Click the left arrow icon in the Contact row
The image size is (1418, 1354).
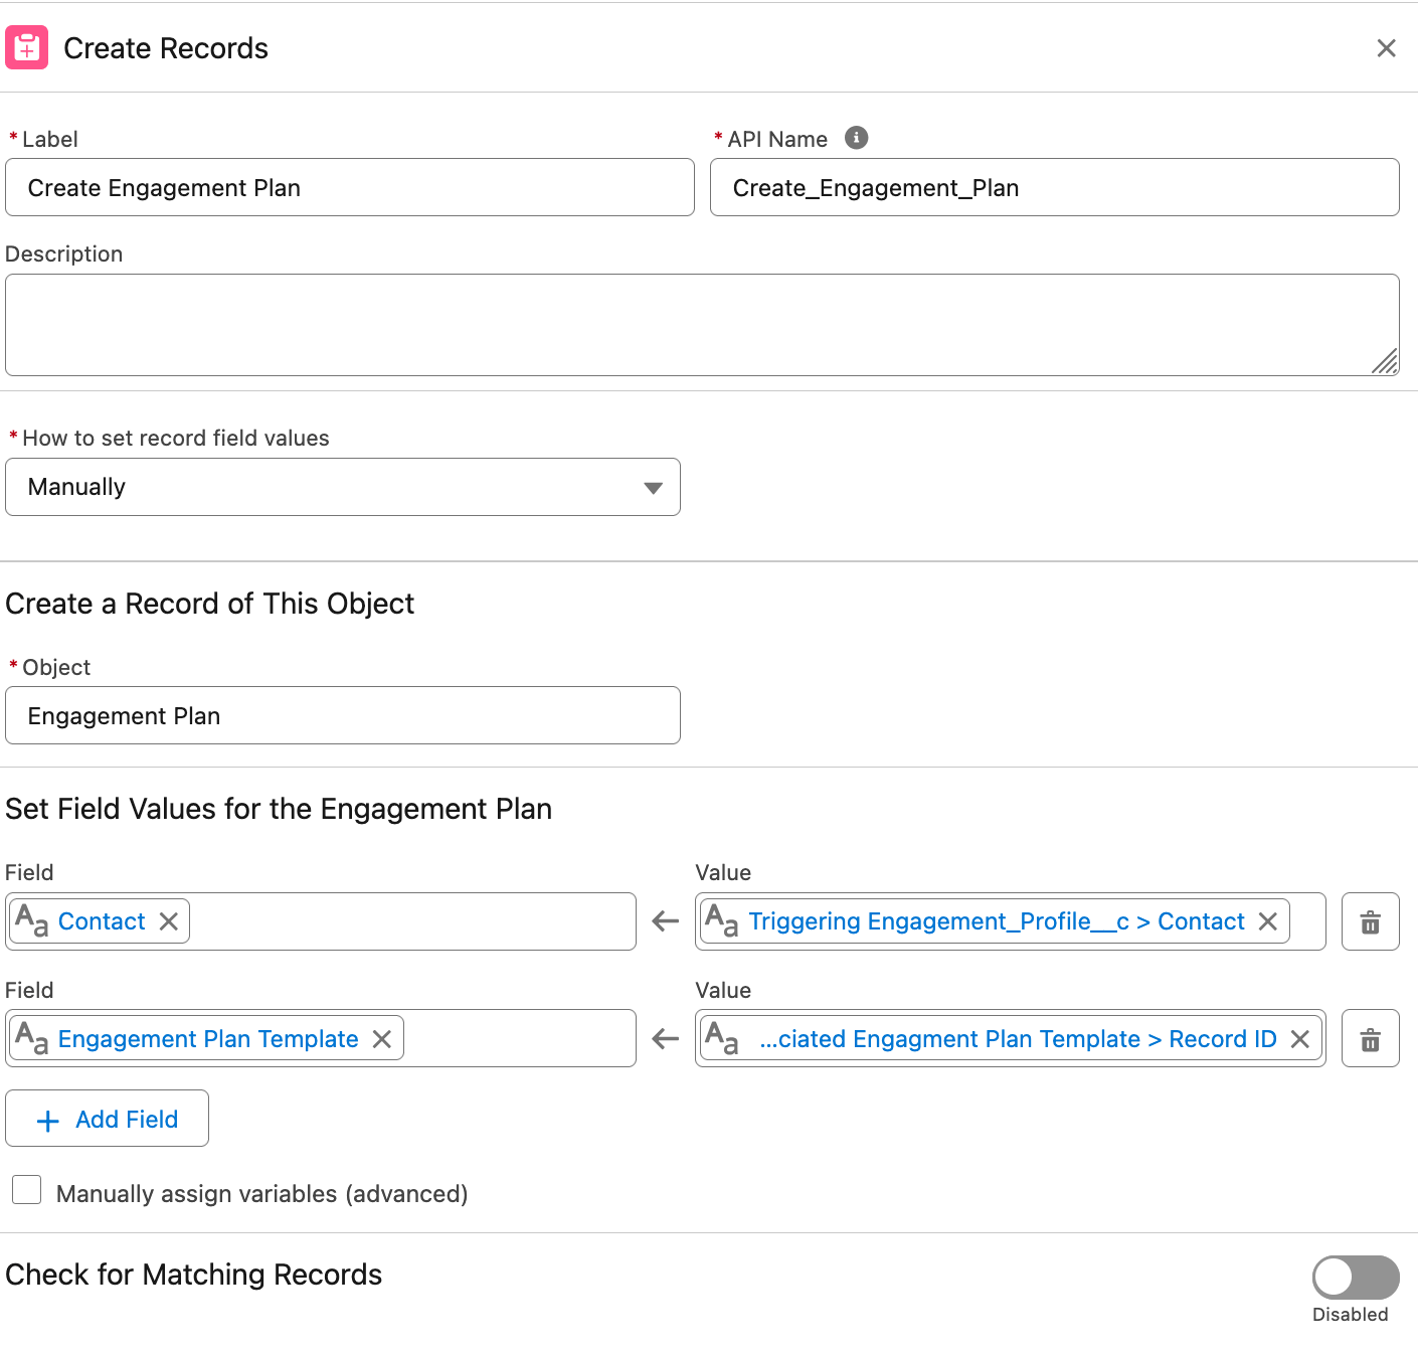[x=666, y=921]
